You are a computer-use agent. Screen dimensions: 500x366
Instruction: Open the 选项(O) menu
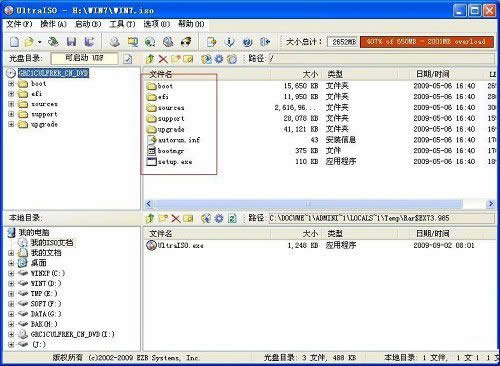pos(157,24)
